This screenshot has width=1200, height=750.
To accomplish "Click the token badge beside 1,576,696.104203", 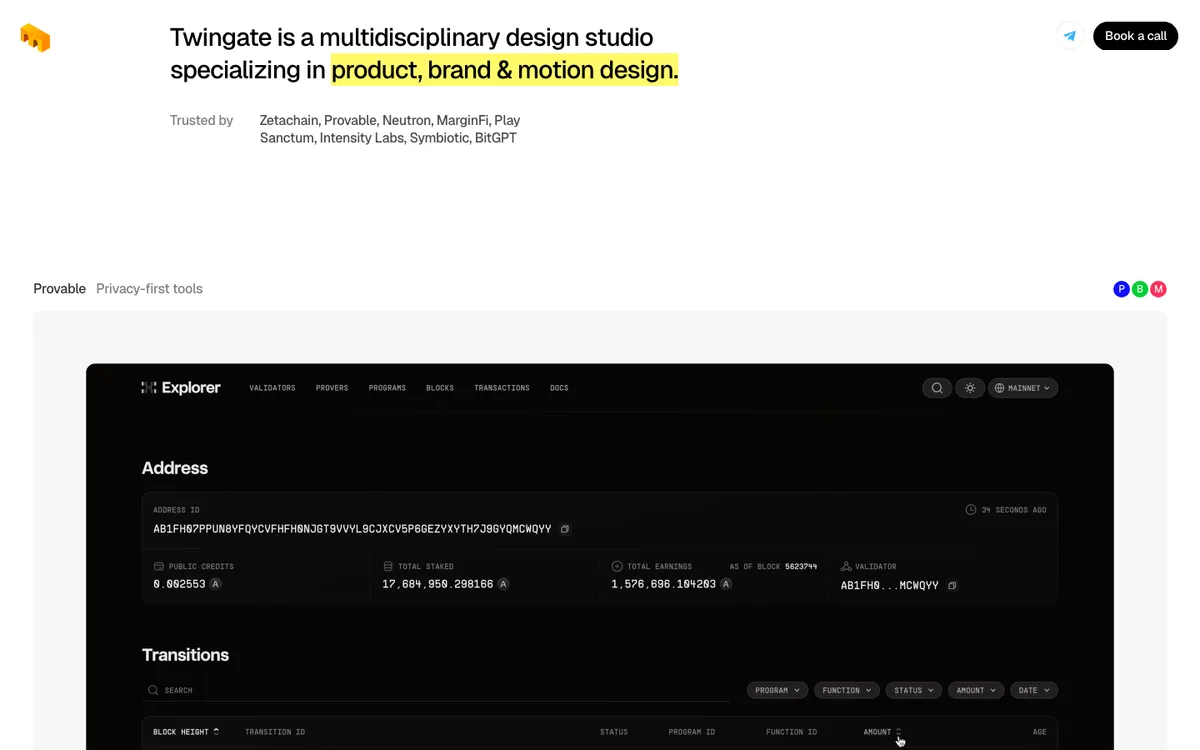I will [726, 584].
